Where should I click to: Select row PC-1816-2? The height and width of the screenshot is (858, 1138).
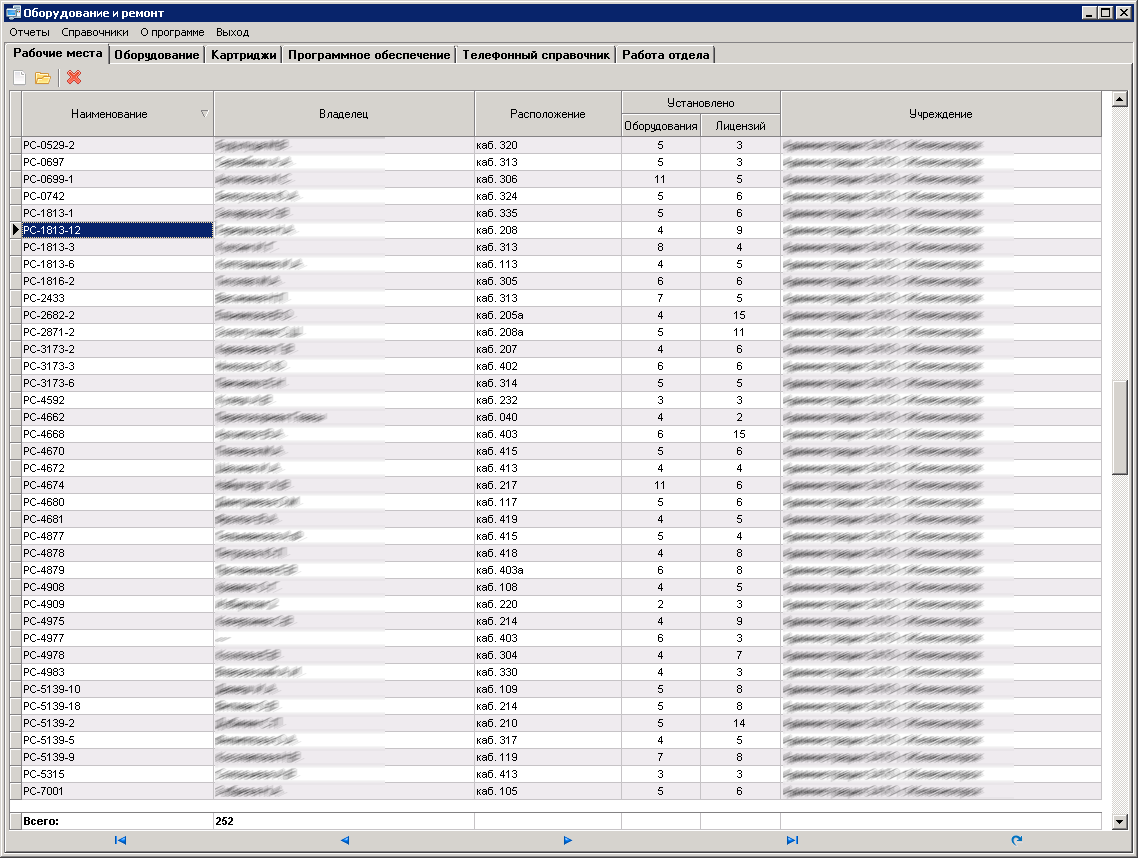(x=556, y=281)
